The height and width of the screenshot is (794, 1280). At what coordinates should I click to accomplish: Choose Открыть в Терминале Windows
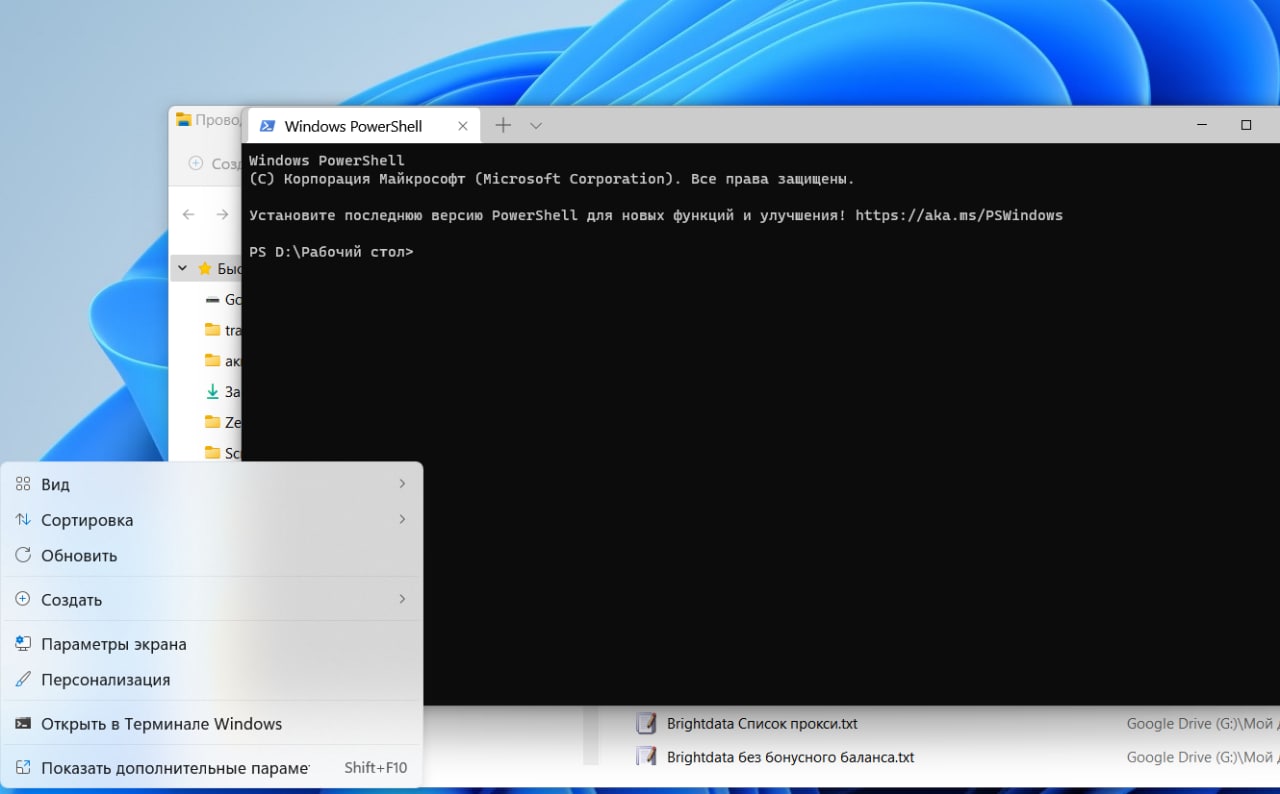[212, 724]
